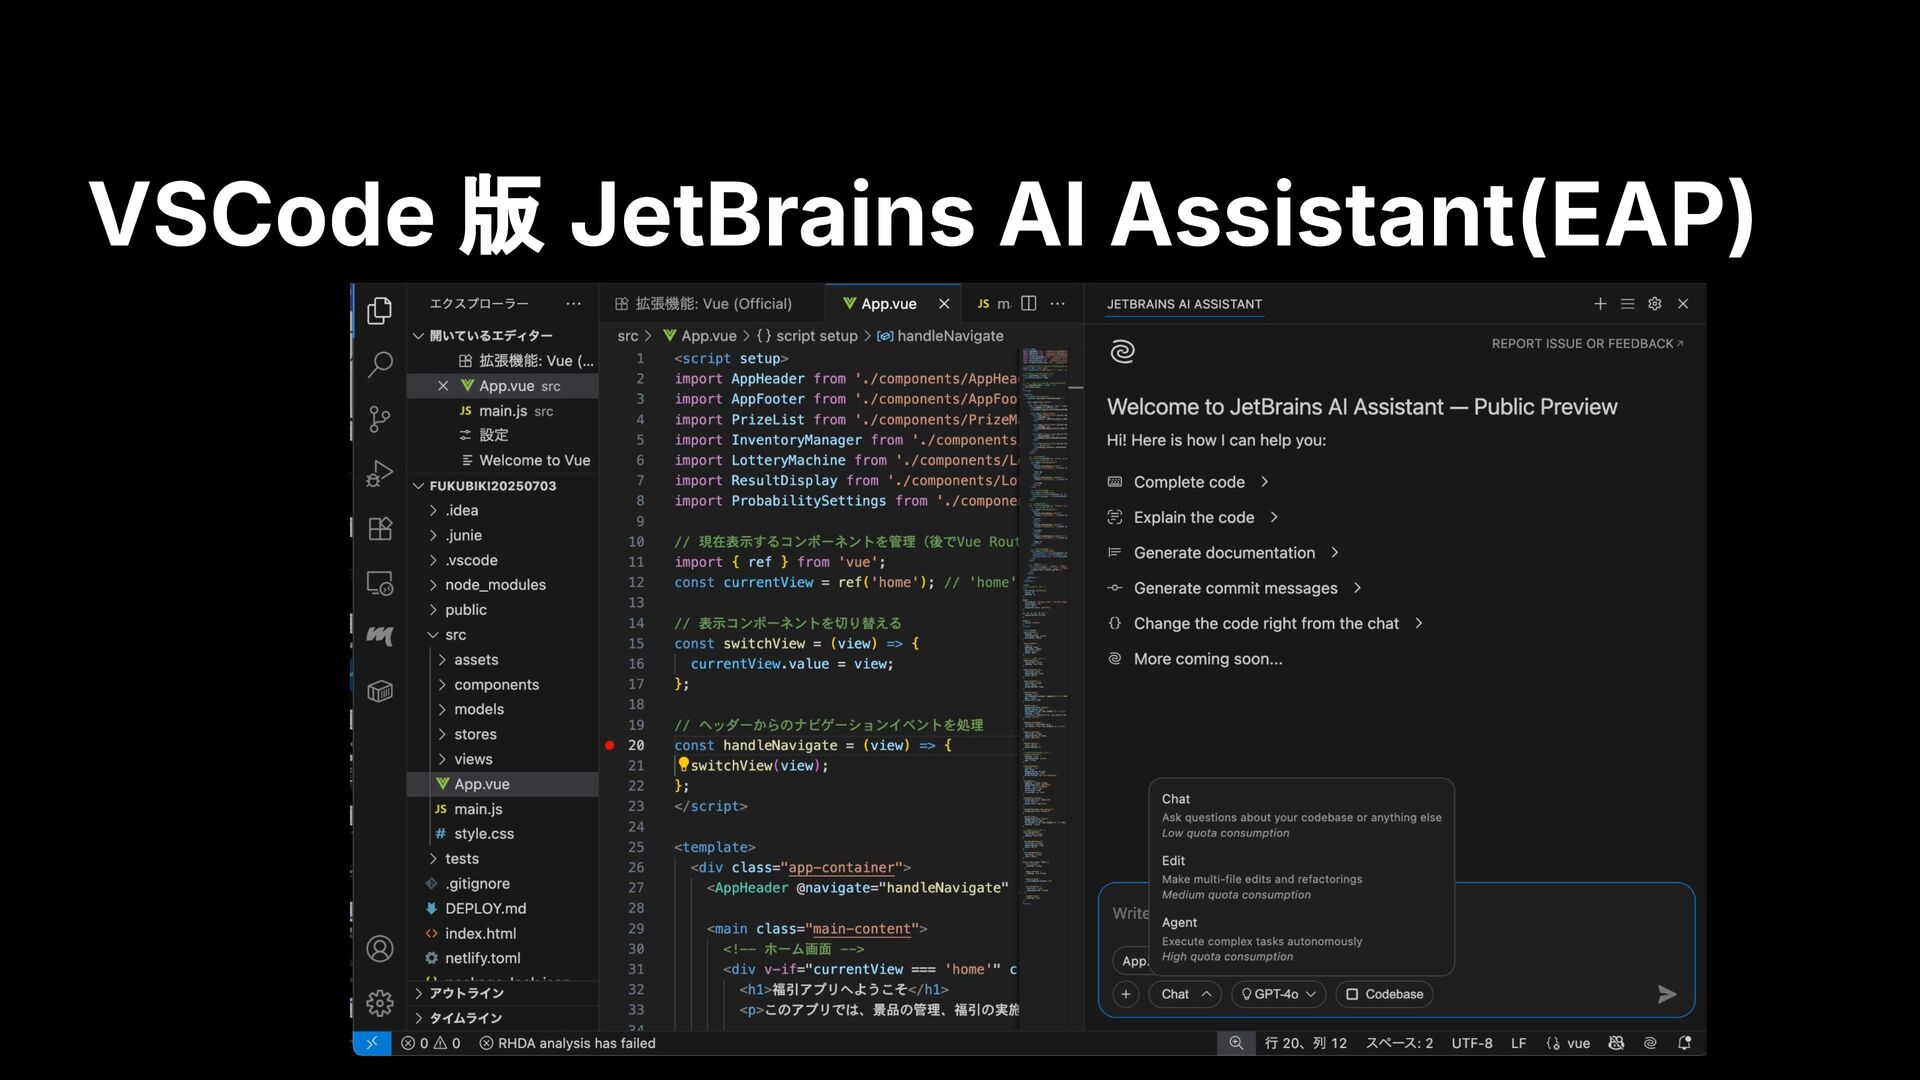Image resolution: width=1920 pixels, height=1080 pixels.
Task: Click Generate commit messages suggestion
Action: click(1235, 588)
